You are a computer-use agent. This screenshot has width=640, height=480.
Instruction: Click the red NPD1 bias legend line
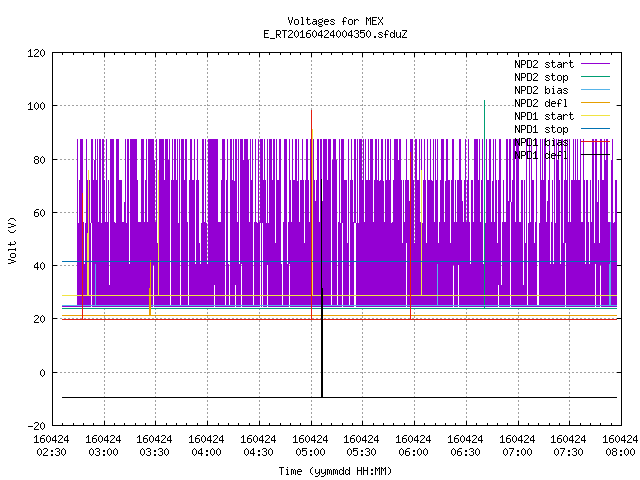[x=595, y=142]
